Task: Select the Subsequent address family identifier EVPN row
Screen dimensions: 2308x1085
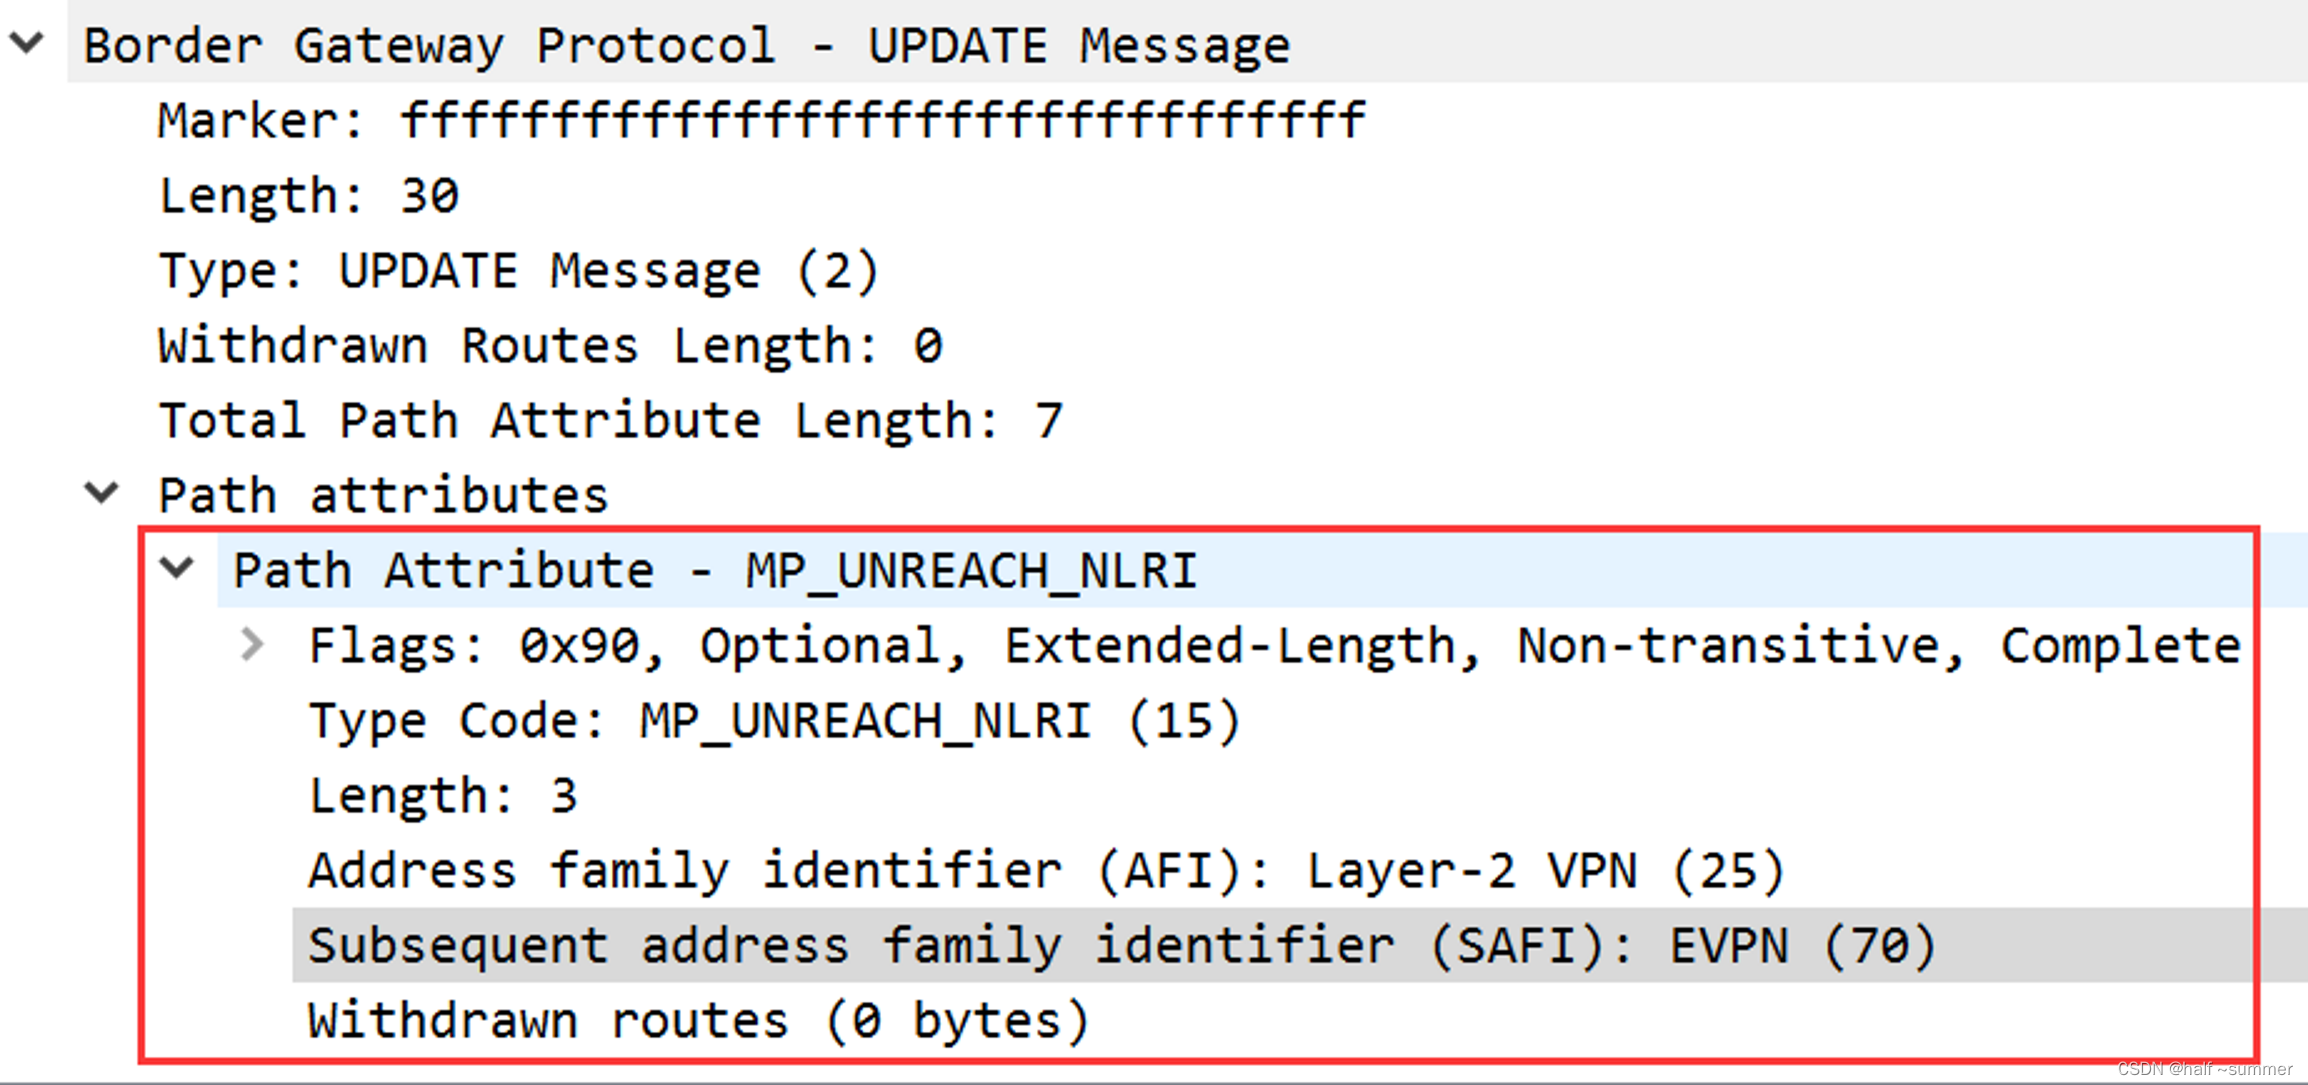Action: point(1120,944)
